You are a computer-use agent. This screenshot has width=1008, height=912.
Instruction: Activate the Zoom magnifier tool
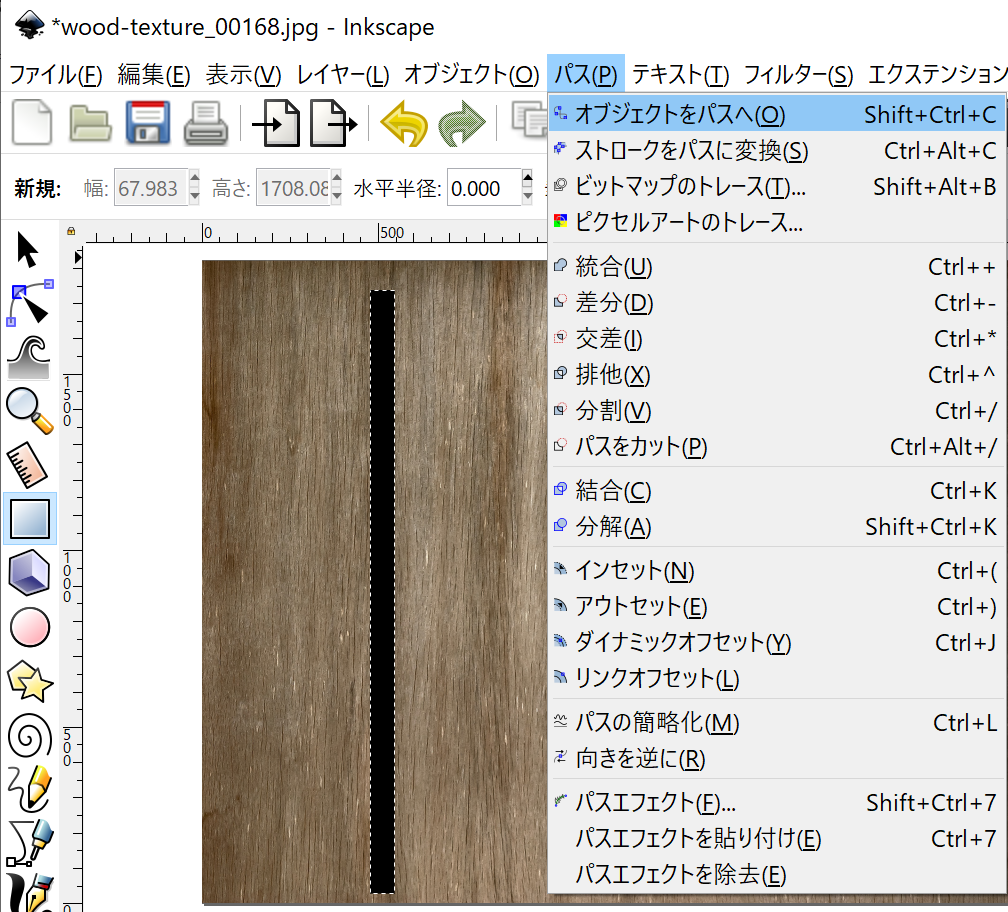click(x=29, y=410)
